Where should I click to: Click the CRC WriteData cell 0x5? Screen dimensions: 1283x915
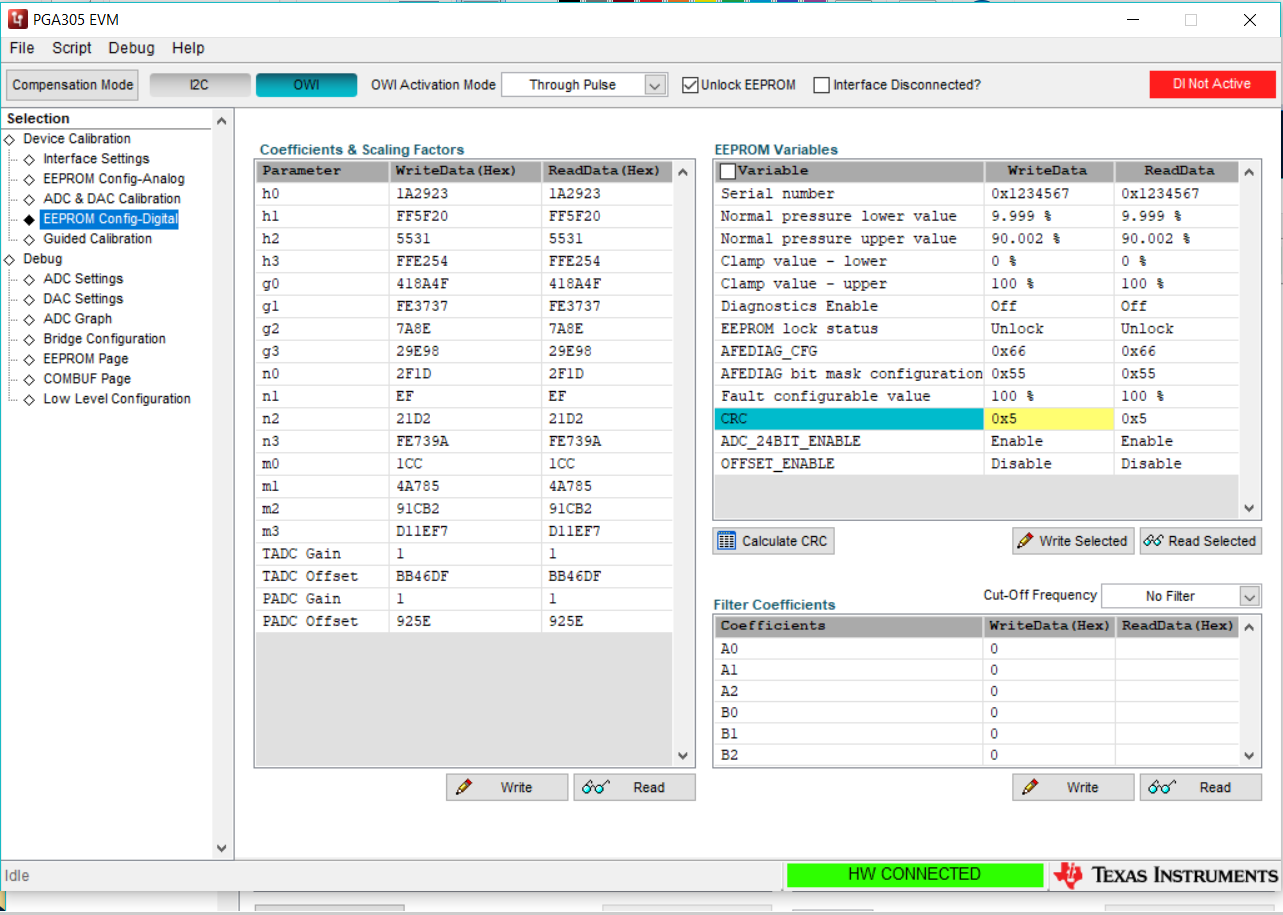pos(1050,419)
